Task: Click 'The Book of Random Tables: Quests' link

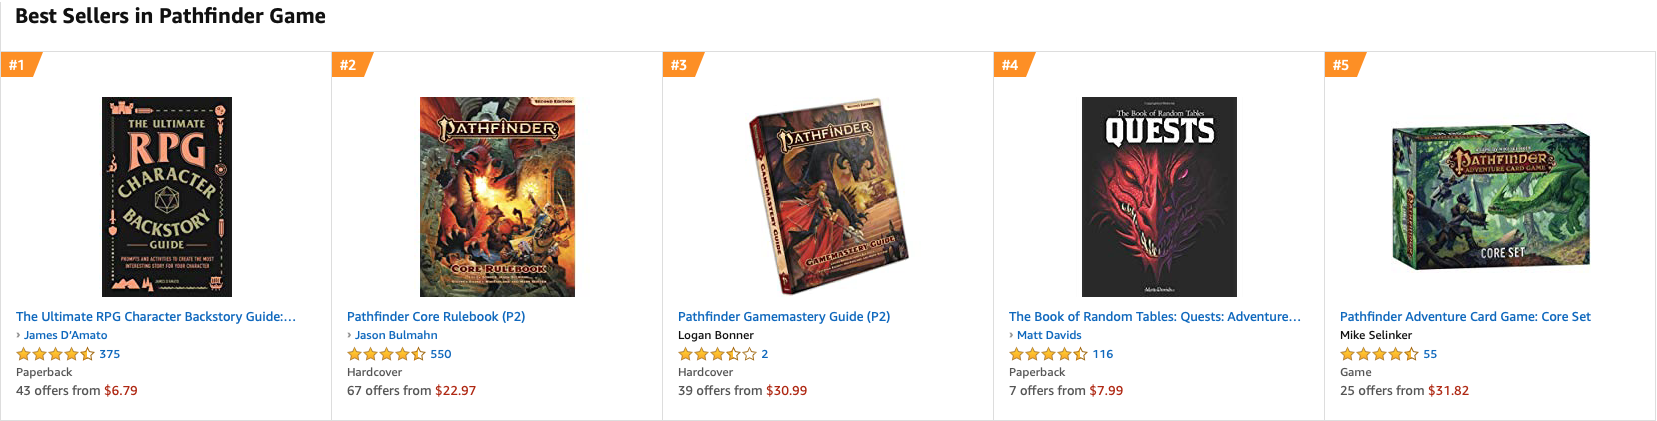Action: [1155, 317]
